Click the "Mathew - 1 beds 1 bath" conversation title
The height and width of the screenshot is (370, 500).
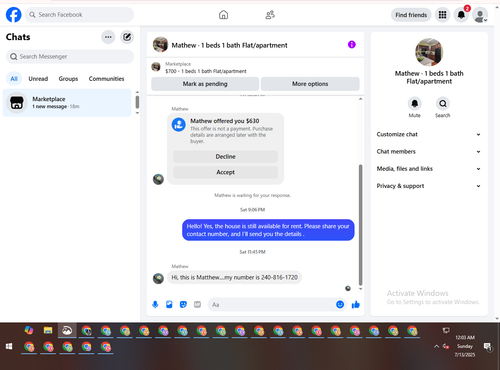pos(229,45)
